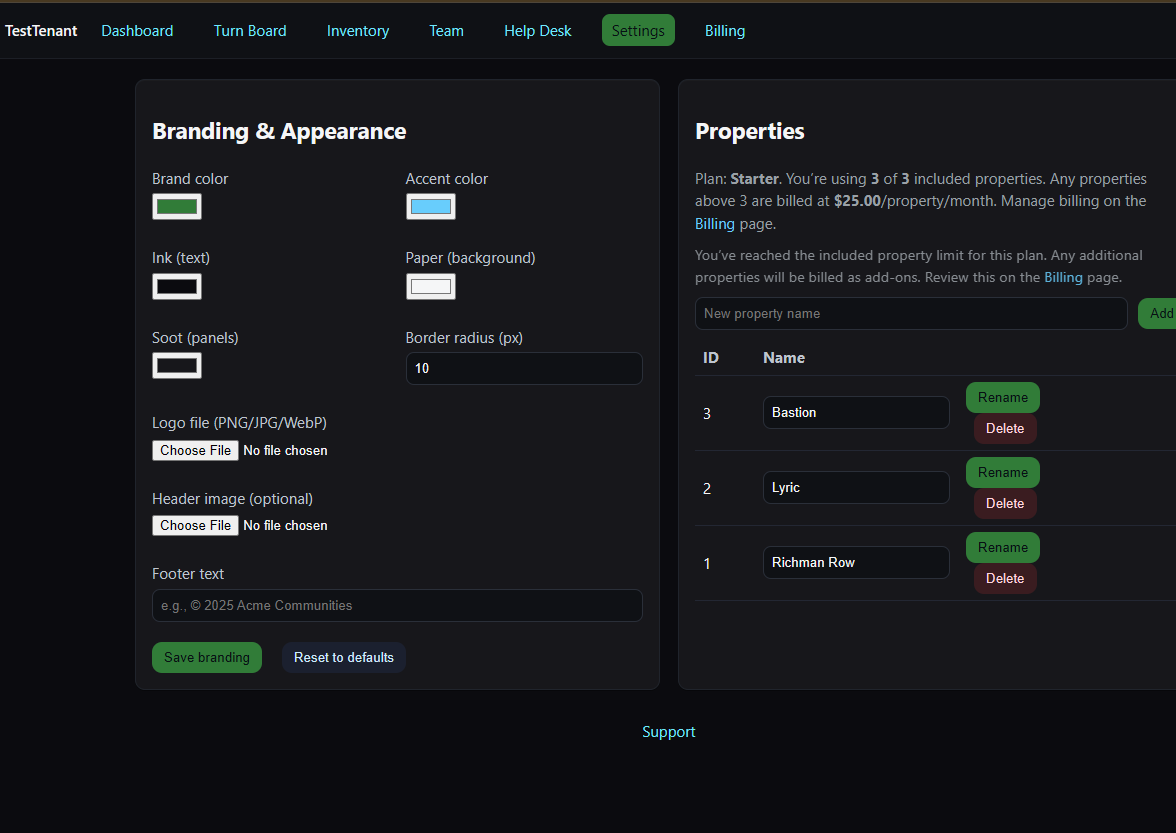
Task: Rename the Bastion property
Action: (x=1002, y=398)
